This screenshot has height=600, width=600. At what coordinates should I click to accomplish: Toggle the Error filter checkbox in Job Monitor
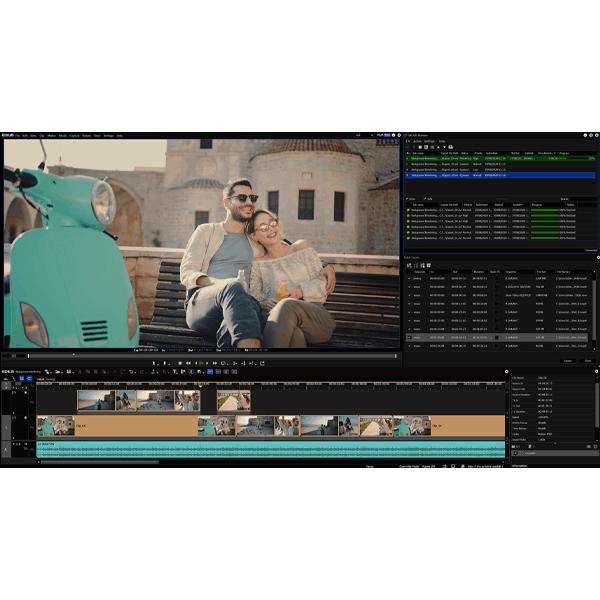tap(407, 199)
